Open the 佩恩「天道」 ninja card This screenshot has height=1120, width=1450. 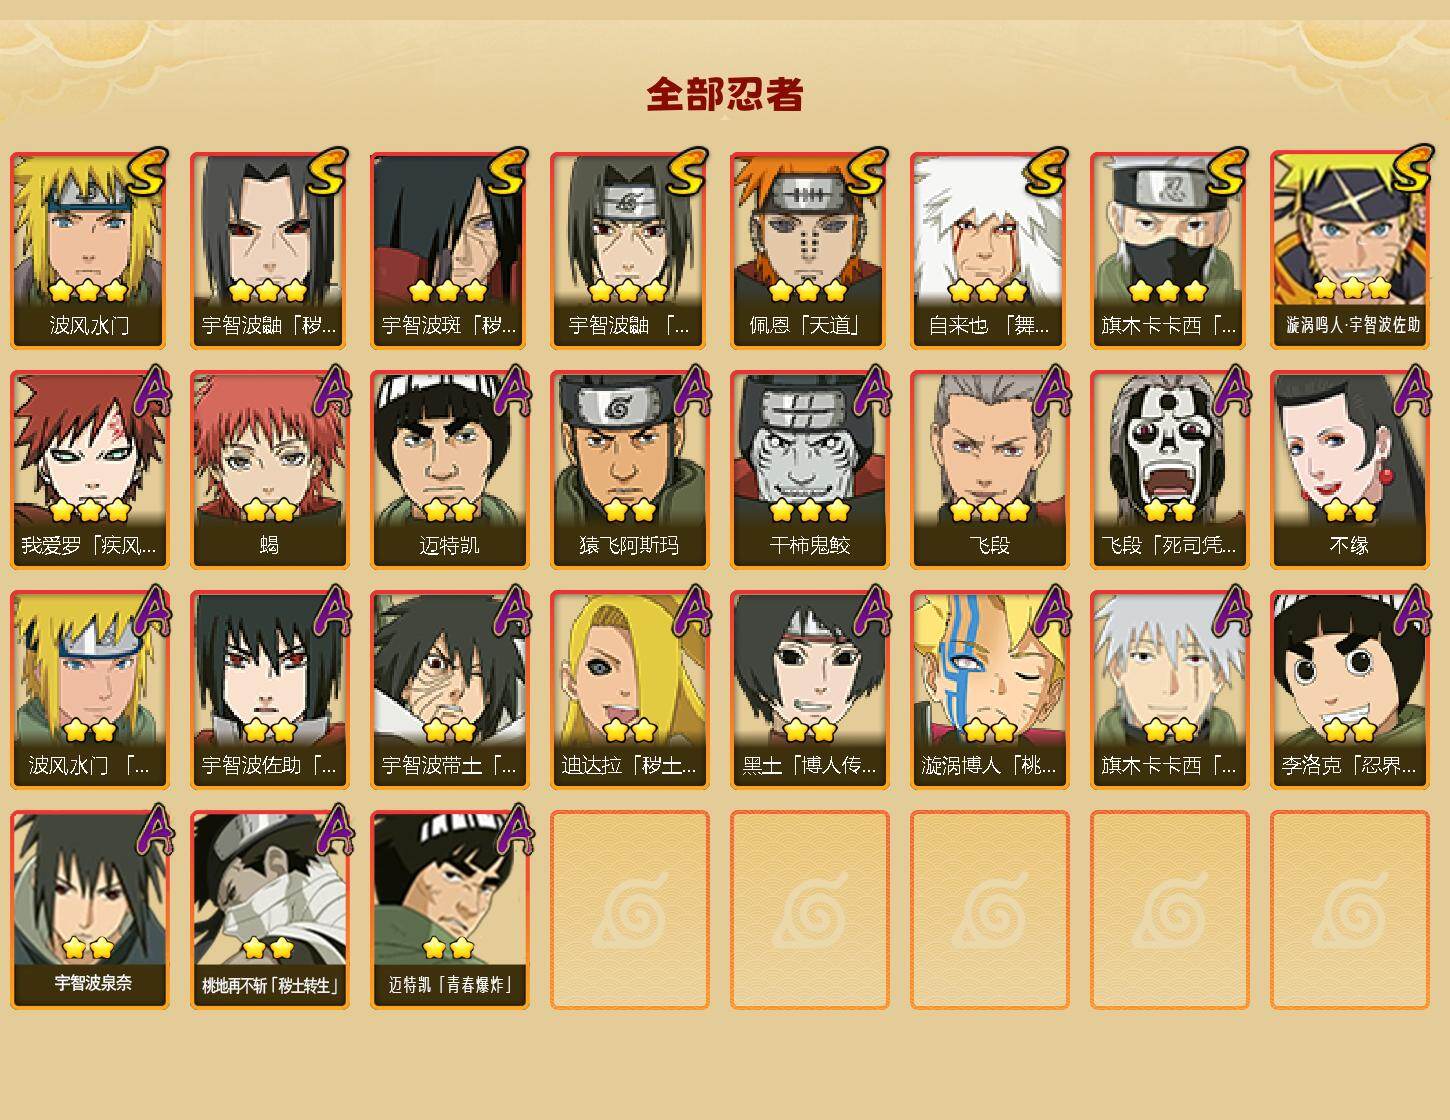[x=810, y=250]
